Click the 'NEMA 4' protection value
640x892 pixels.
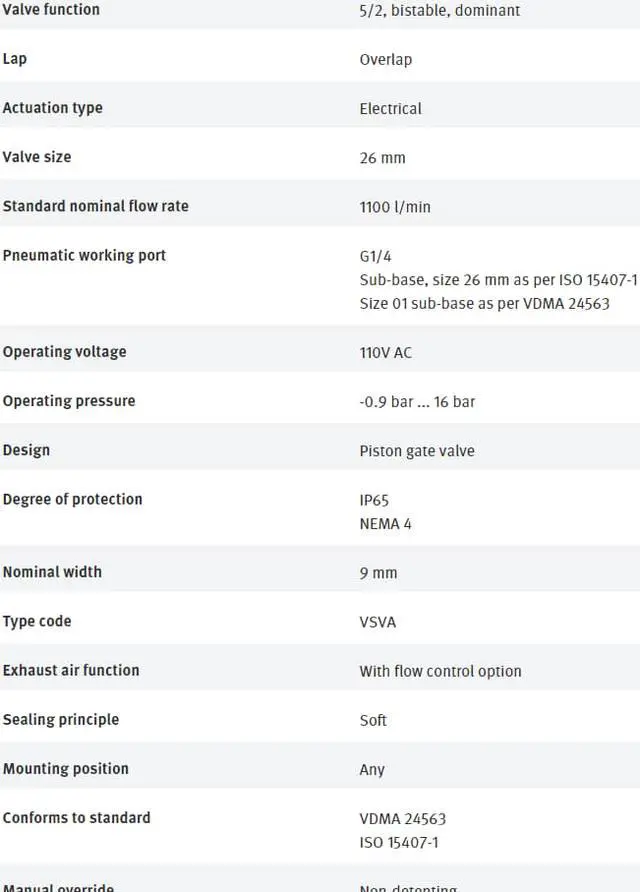coord(386,523)
